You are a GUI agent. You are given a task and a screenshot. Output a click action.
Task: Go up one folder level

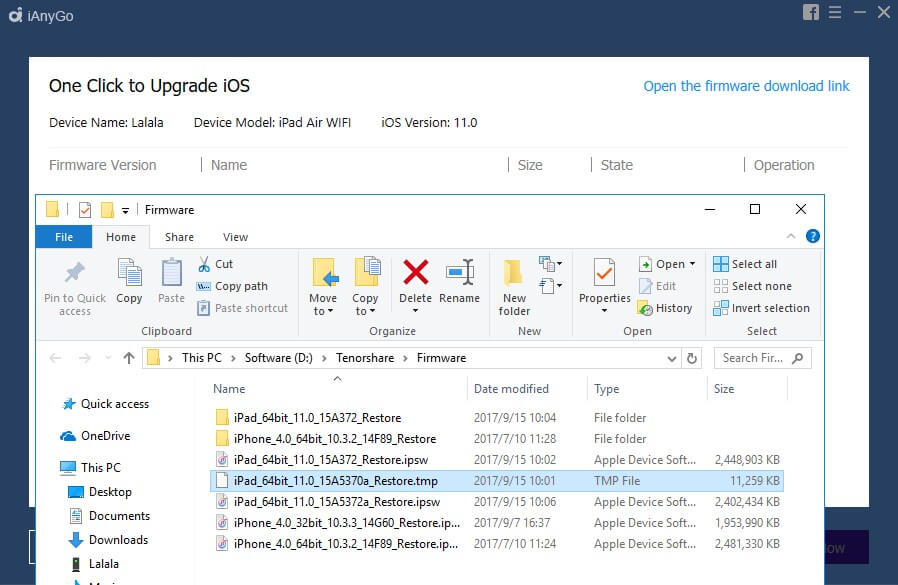tap(129, 358)
